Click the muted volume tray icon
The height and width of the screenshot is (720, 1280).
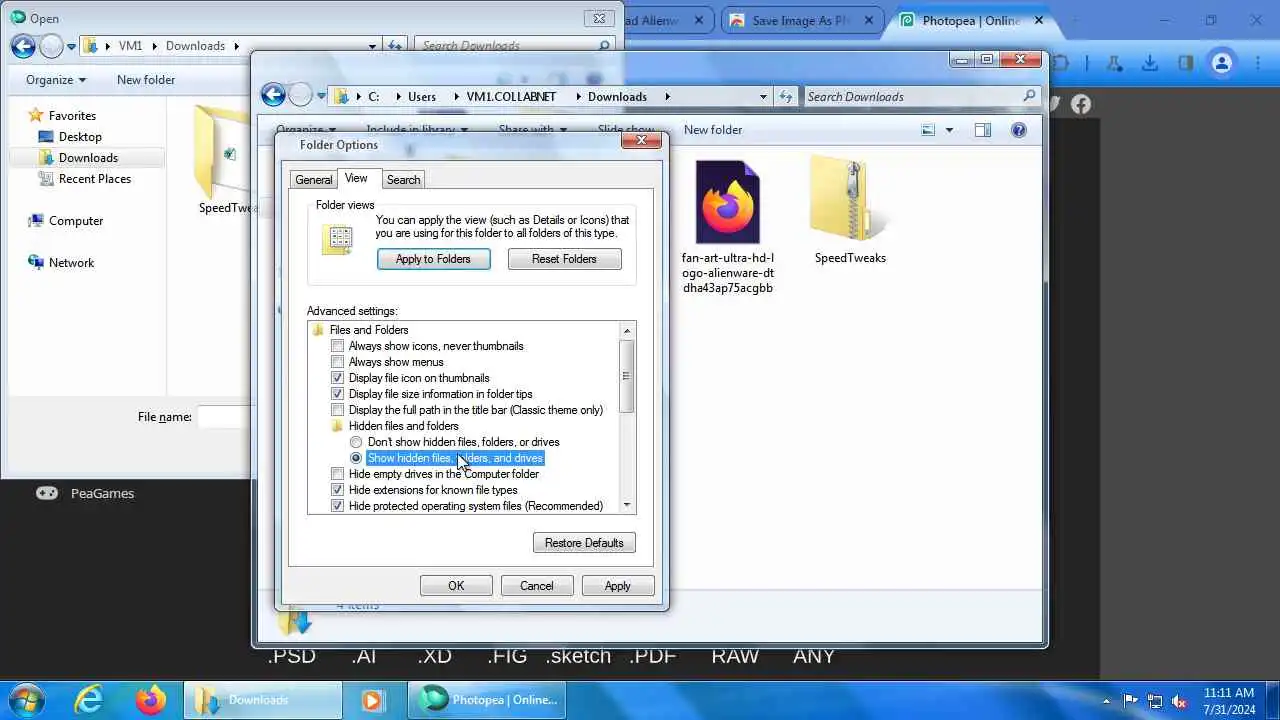tap(1179, 700)
